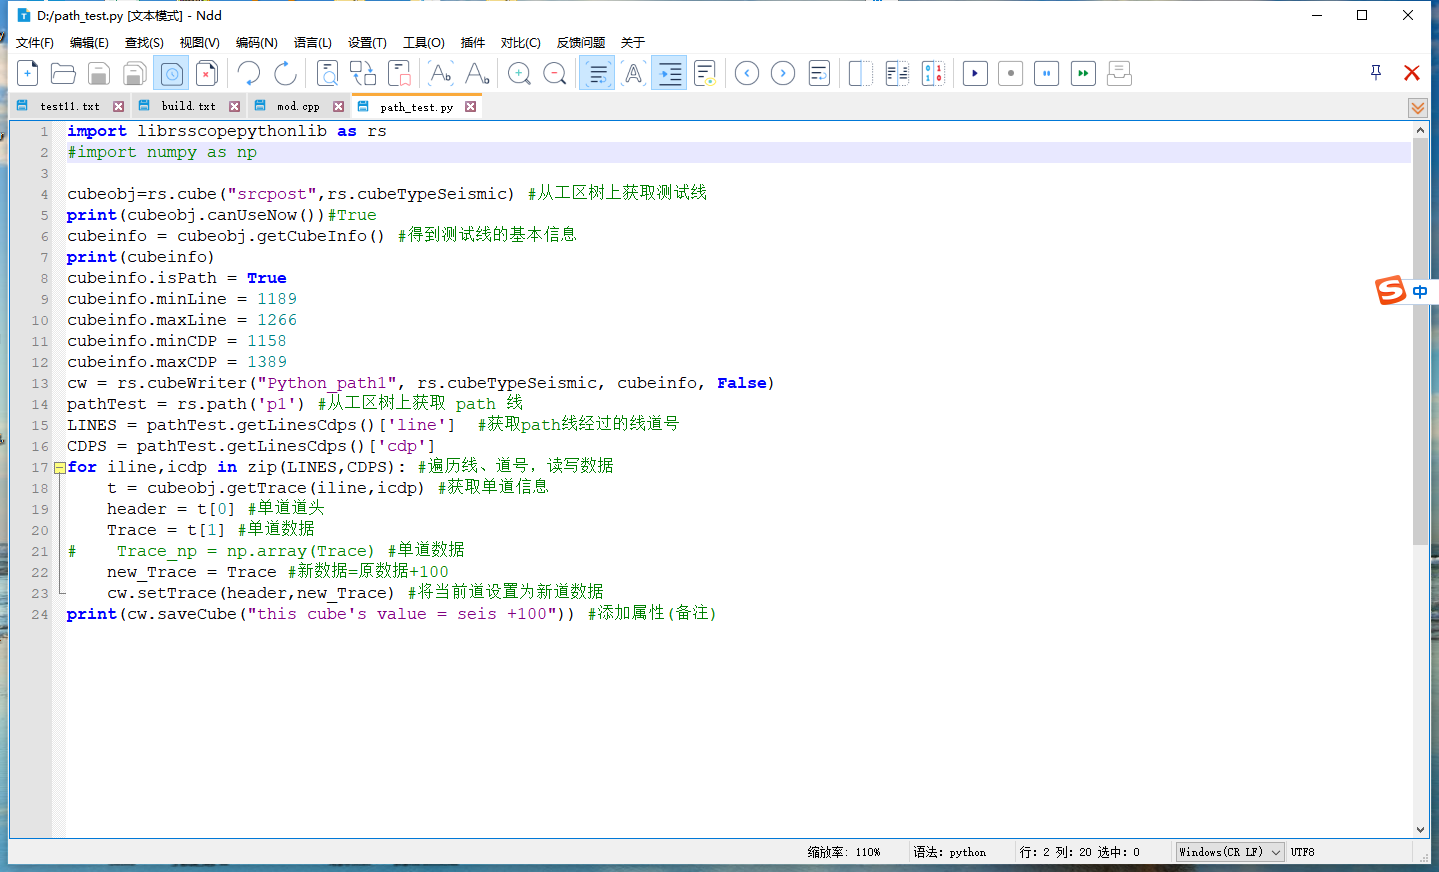Image resolution: width=1439 pixels, height=872 pixels.
Task: Switch to the build.txt tab
Action: pos(188,106)
